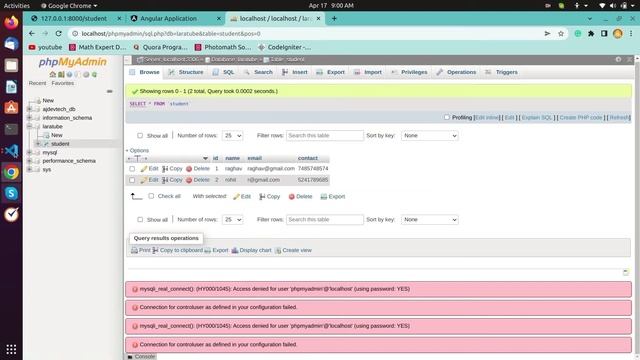Expand performance_schema tree node
Viewport: 640px width, 360px height.
click(29, 161)
